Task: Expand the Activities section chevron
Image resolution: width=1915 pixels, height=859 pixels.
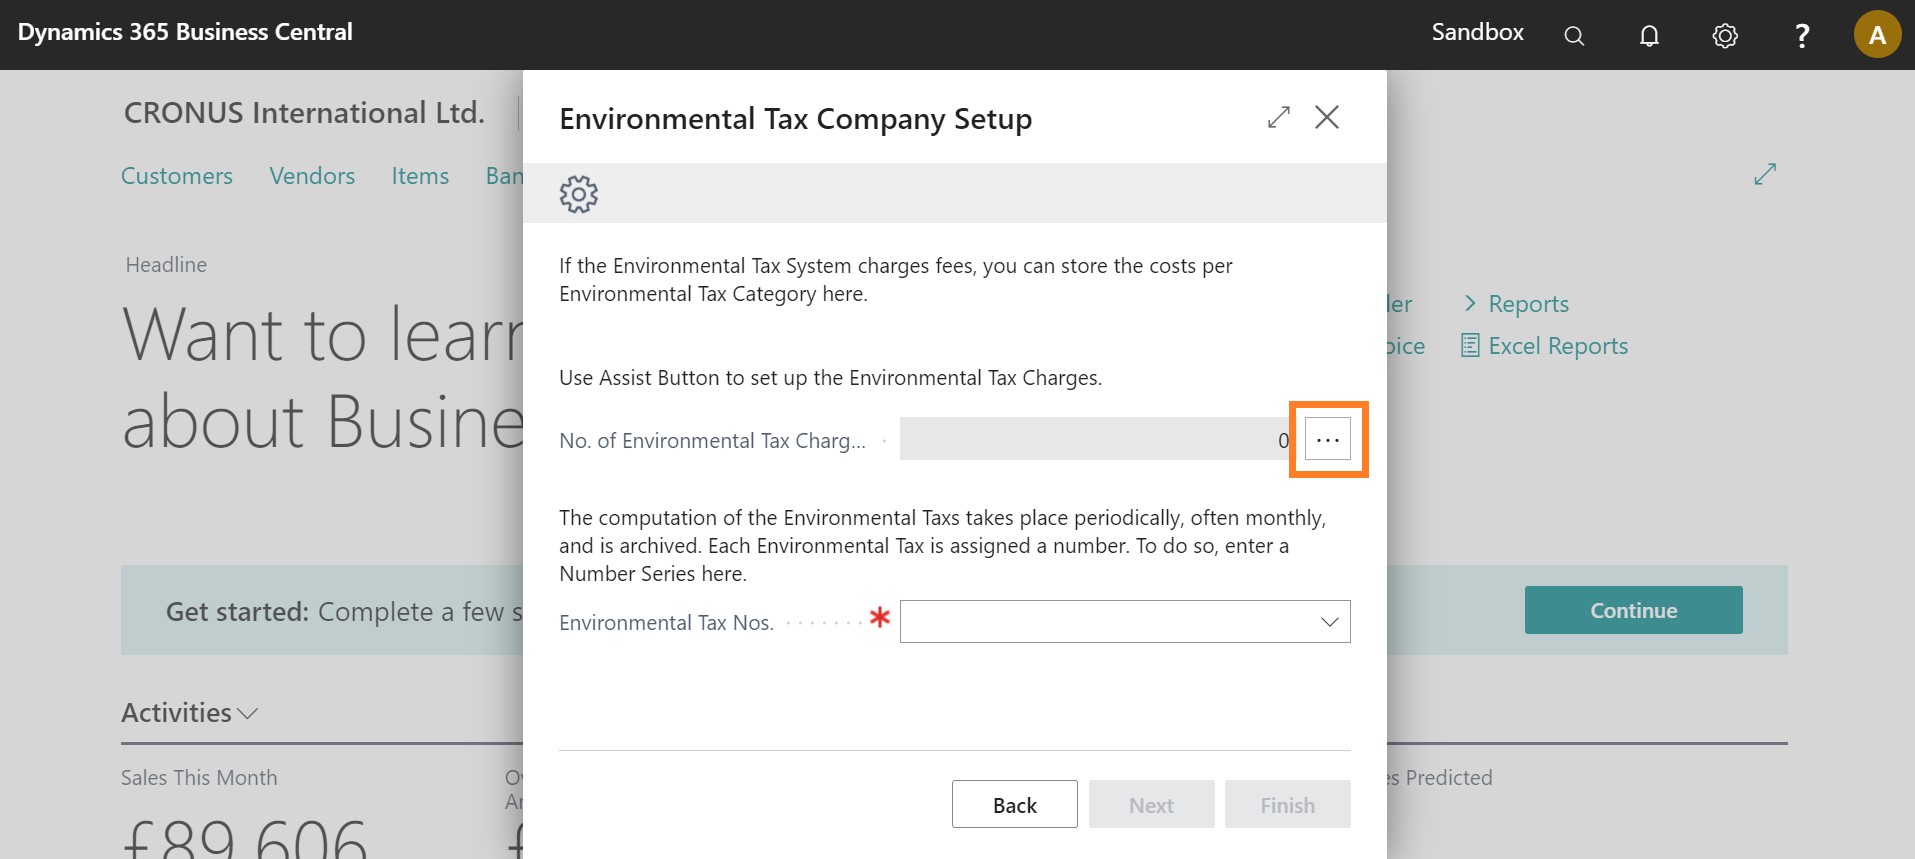Action: (x=247, y=713)
